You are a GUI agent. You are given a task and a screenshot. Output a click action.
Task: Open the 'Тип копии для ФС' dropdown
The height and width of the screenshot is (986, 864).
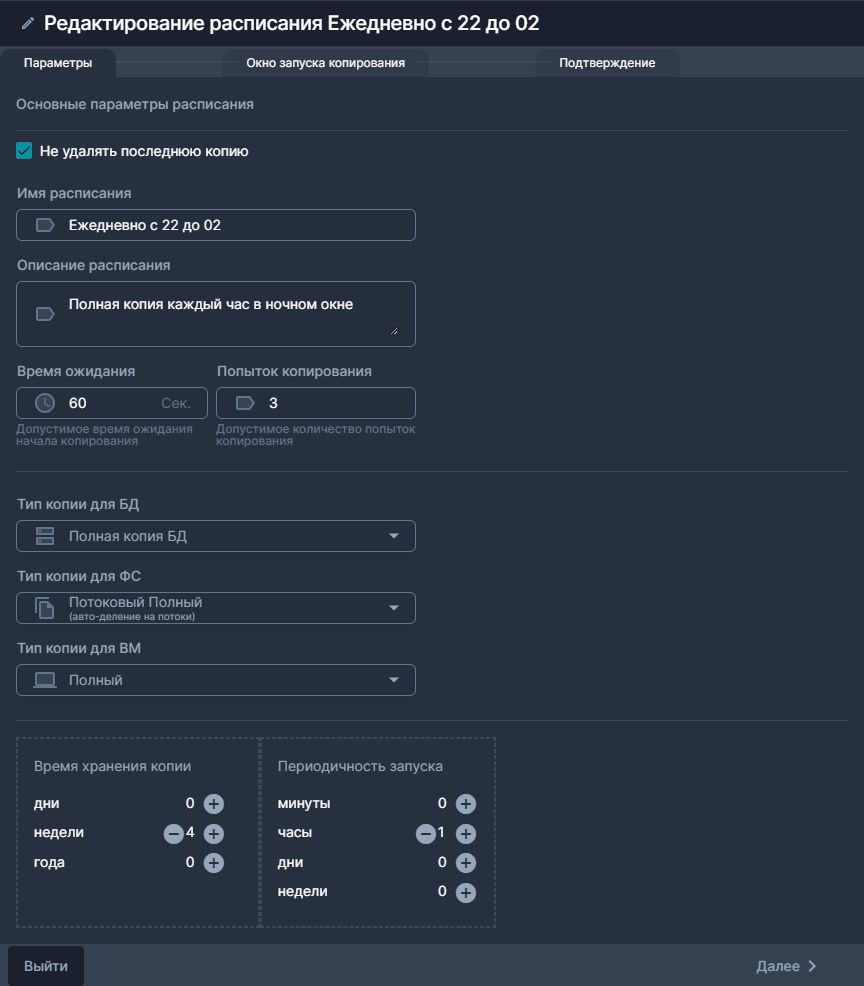click(x=216, y=608)
